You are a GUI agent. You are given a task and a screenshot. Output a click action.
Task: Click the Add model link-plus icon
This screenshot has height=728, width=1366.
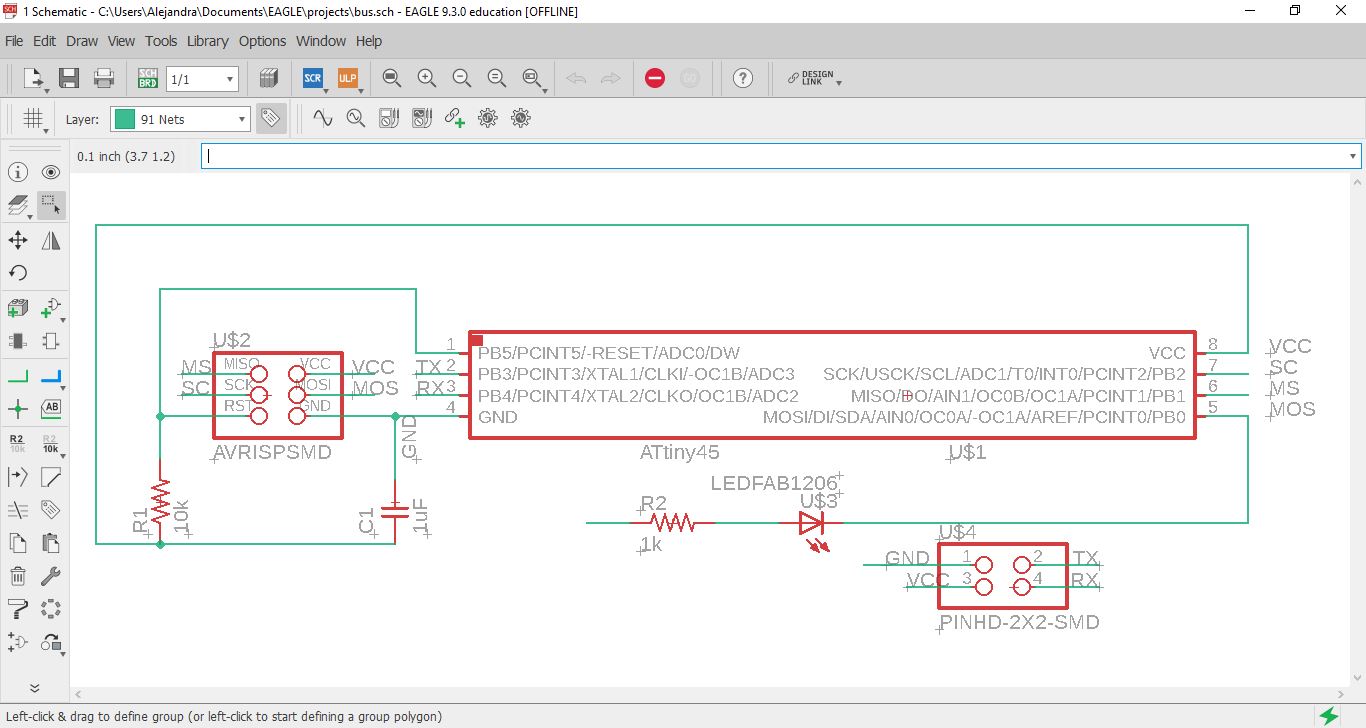point(455,118)
